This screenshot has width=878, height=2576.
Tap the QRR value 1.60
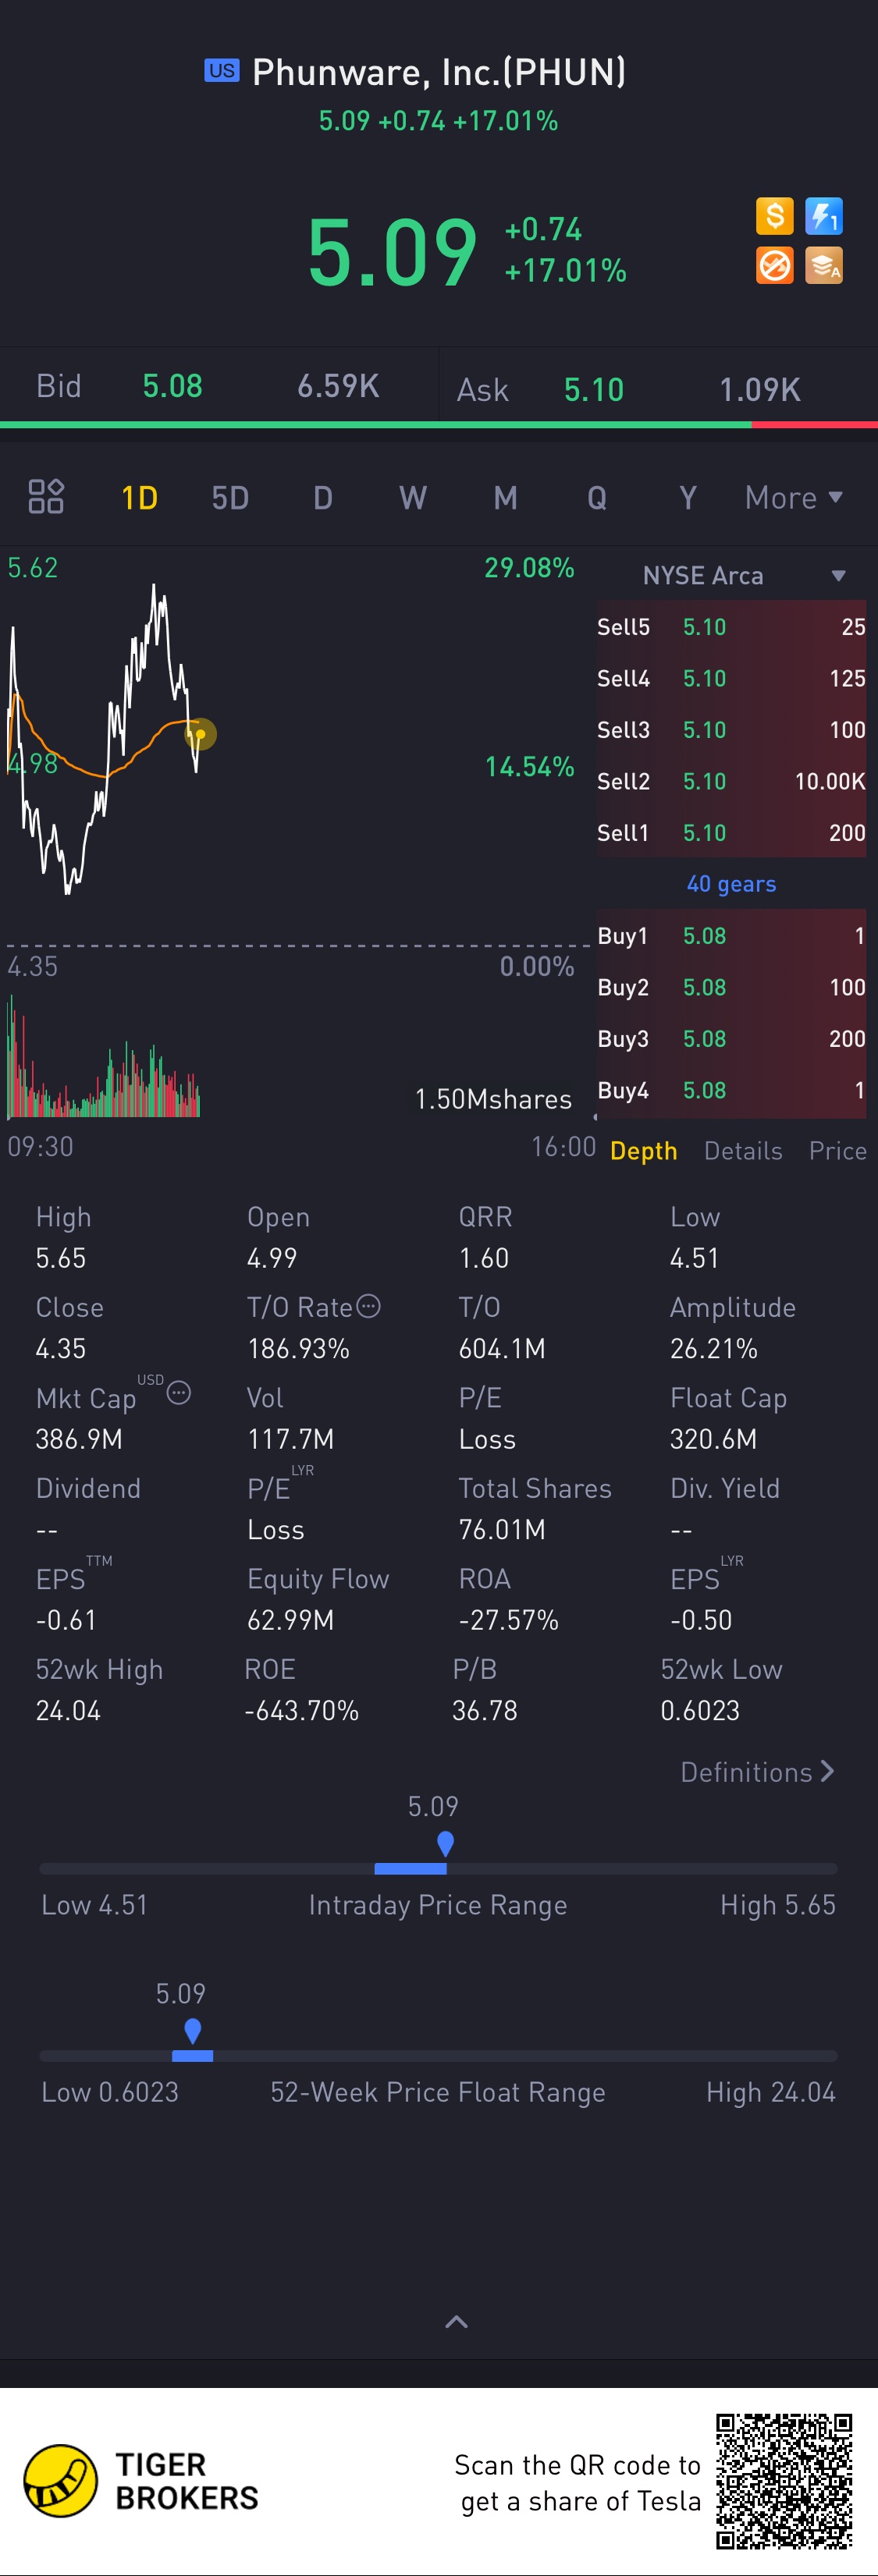pos(484,1258)
